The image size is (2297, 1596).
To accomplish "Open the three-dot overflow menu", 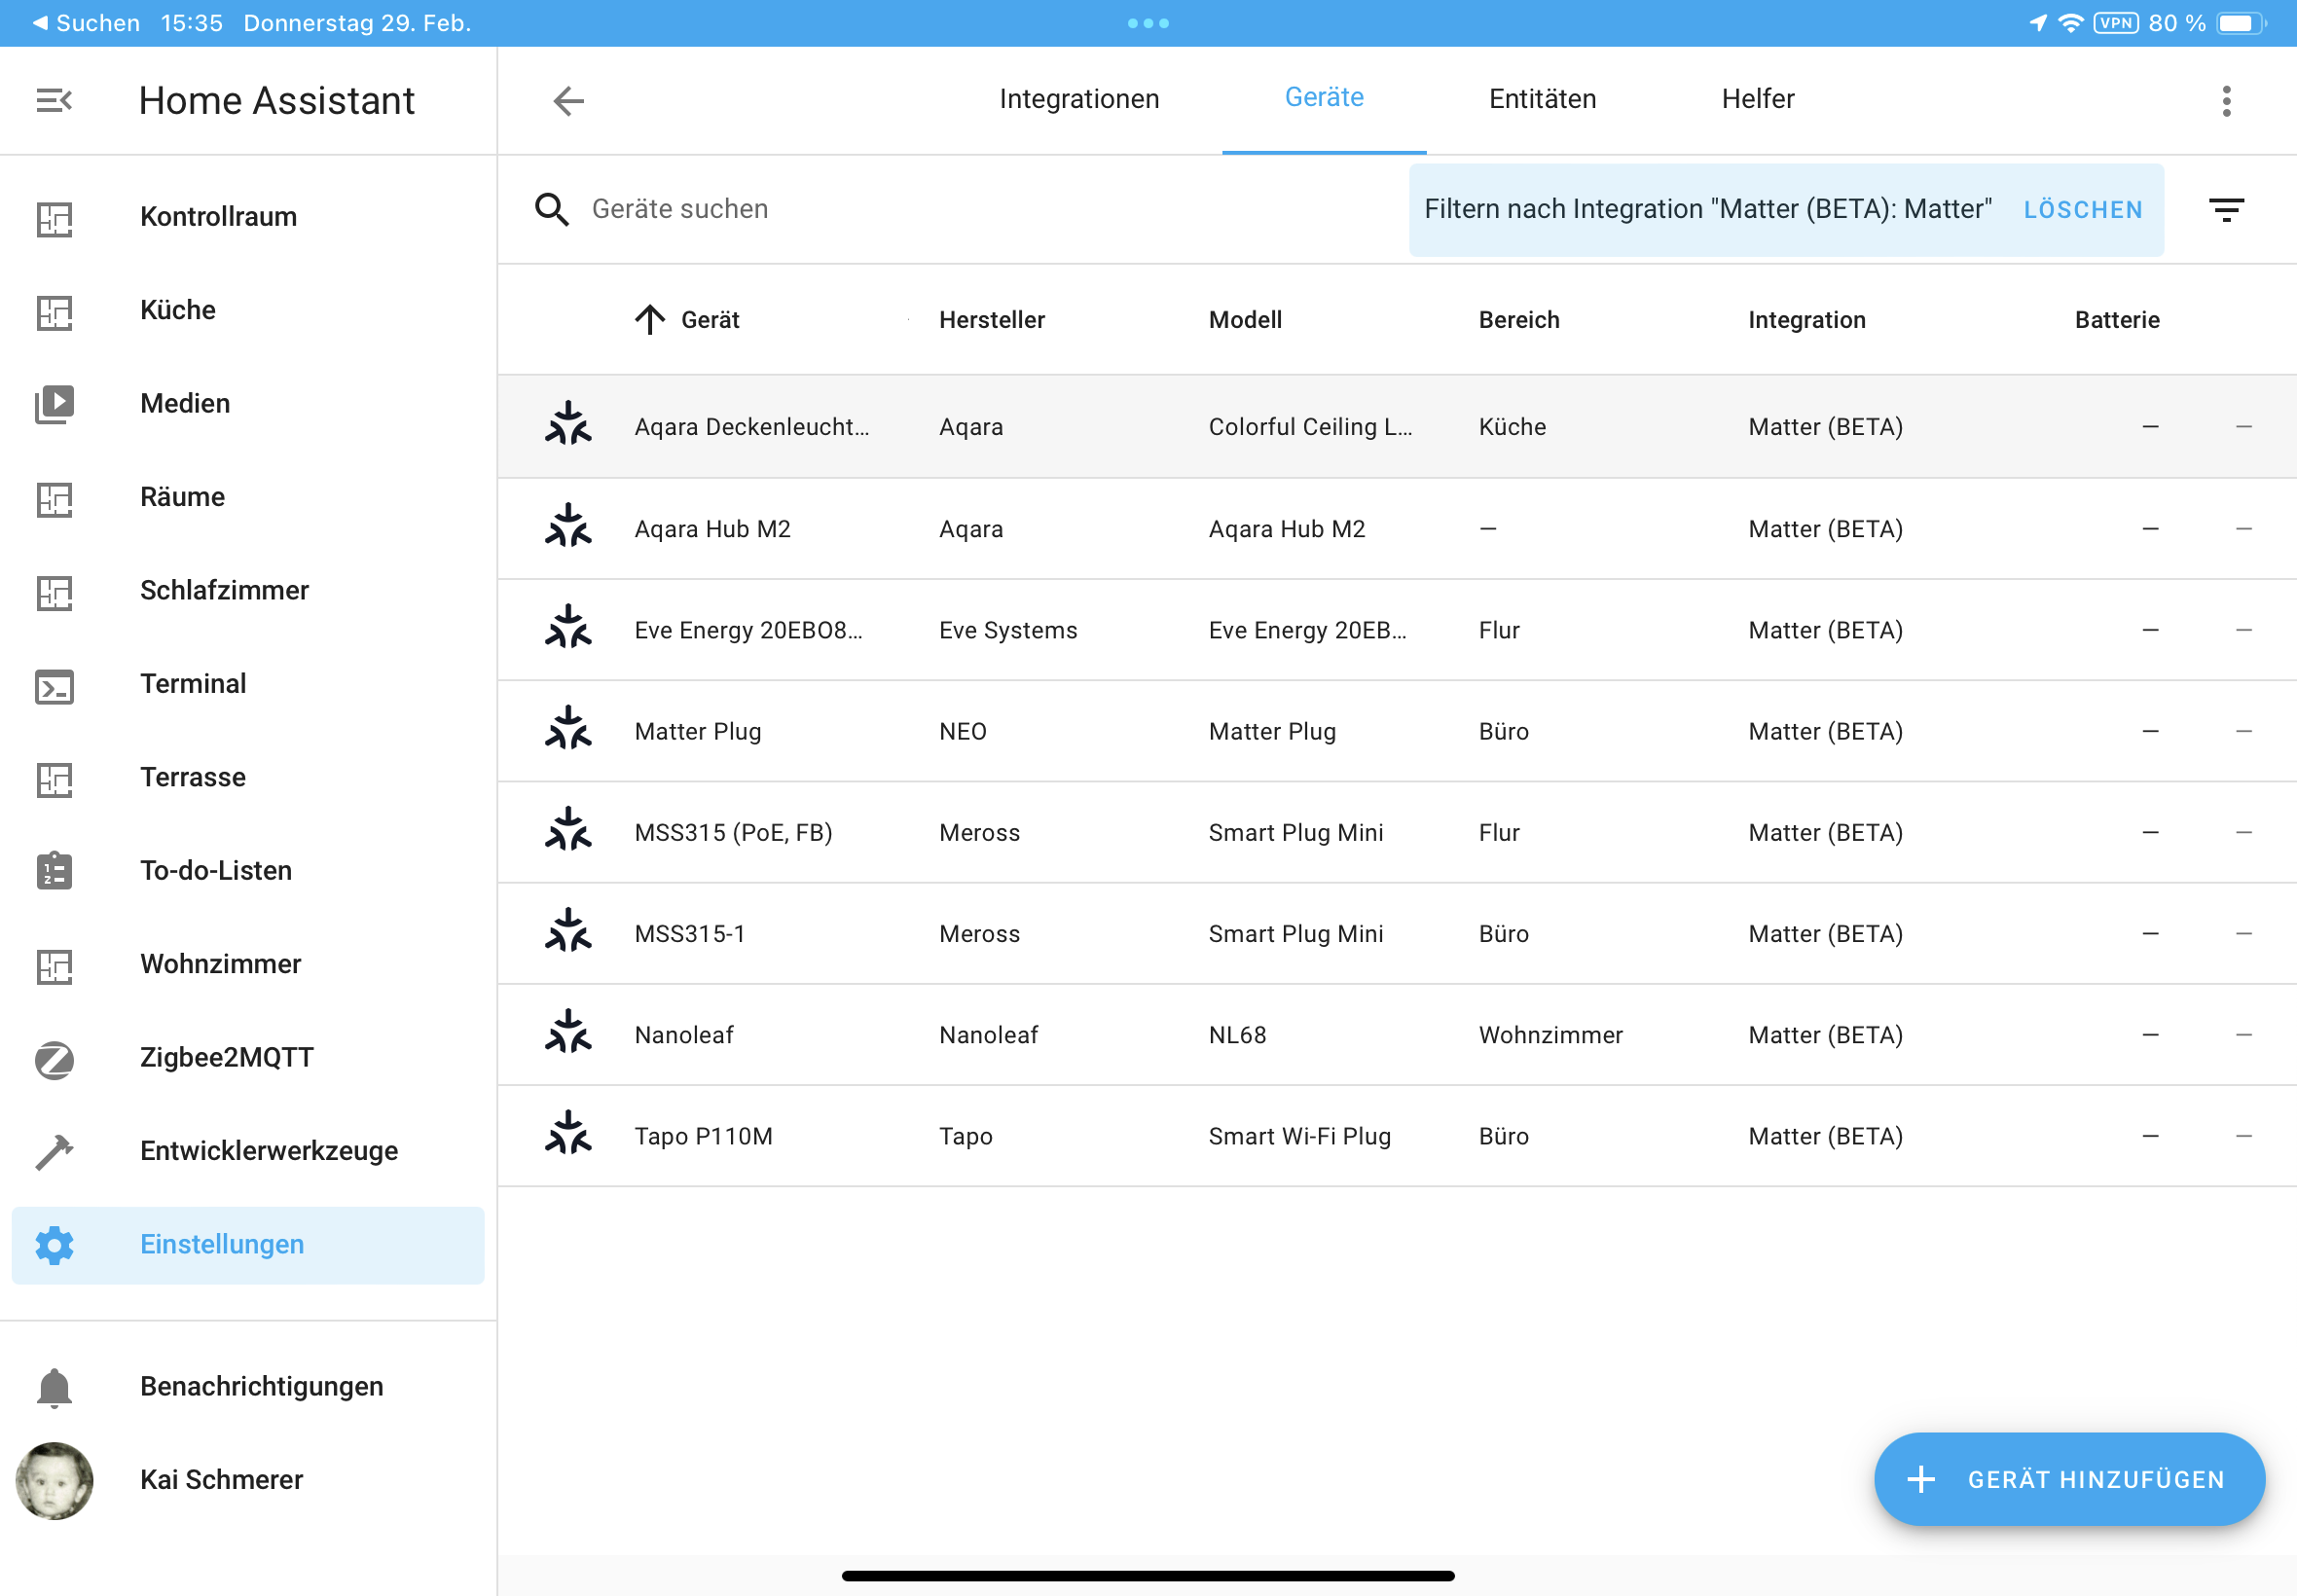I will coord(2226,100).
